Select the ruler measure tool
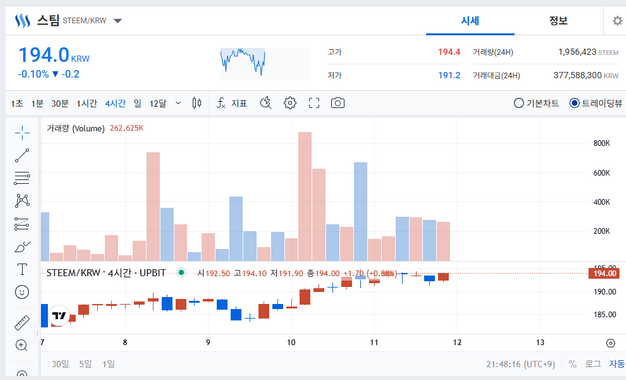The image size is (626, 380). tap(22, 323)
